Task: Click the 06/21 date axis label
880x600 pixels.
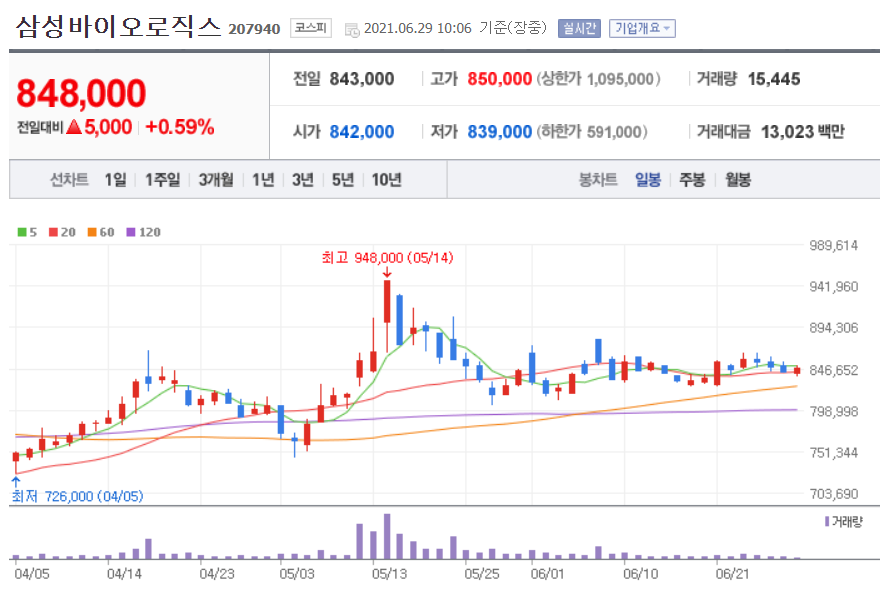Action: (x=732, y=574)
